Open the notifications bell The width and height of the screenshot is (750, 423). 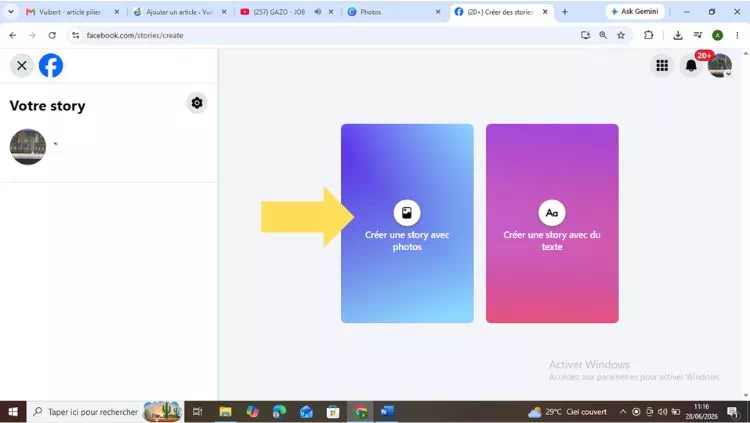click(x=691, y=66)
